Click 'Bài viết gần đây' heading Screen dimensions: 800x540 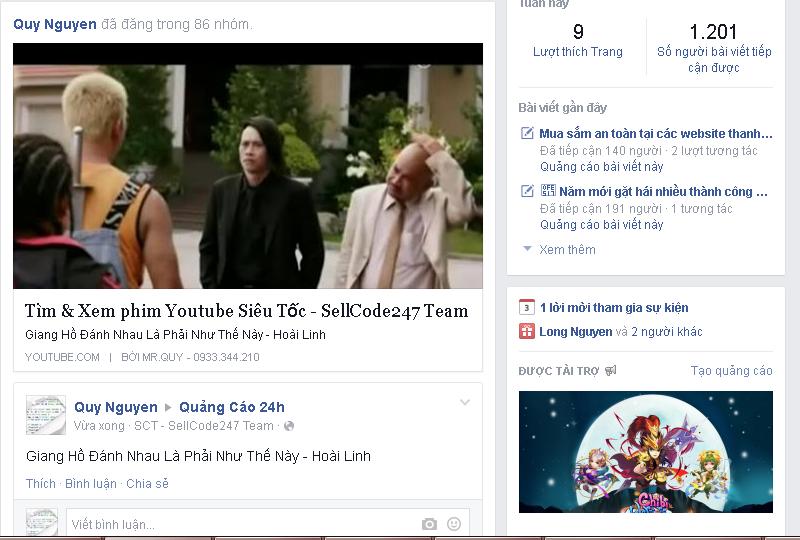coord(562,108)
